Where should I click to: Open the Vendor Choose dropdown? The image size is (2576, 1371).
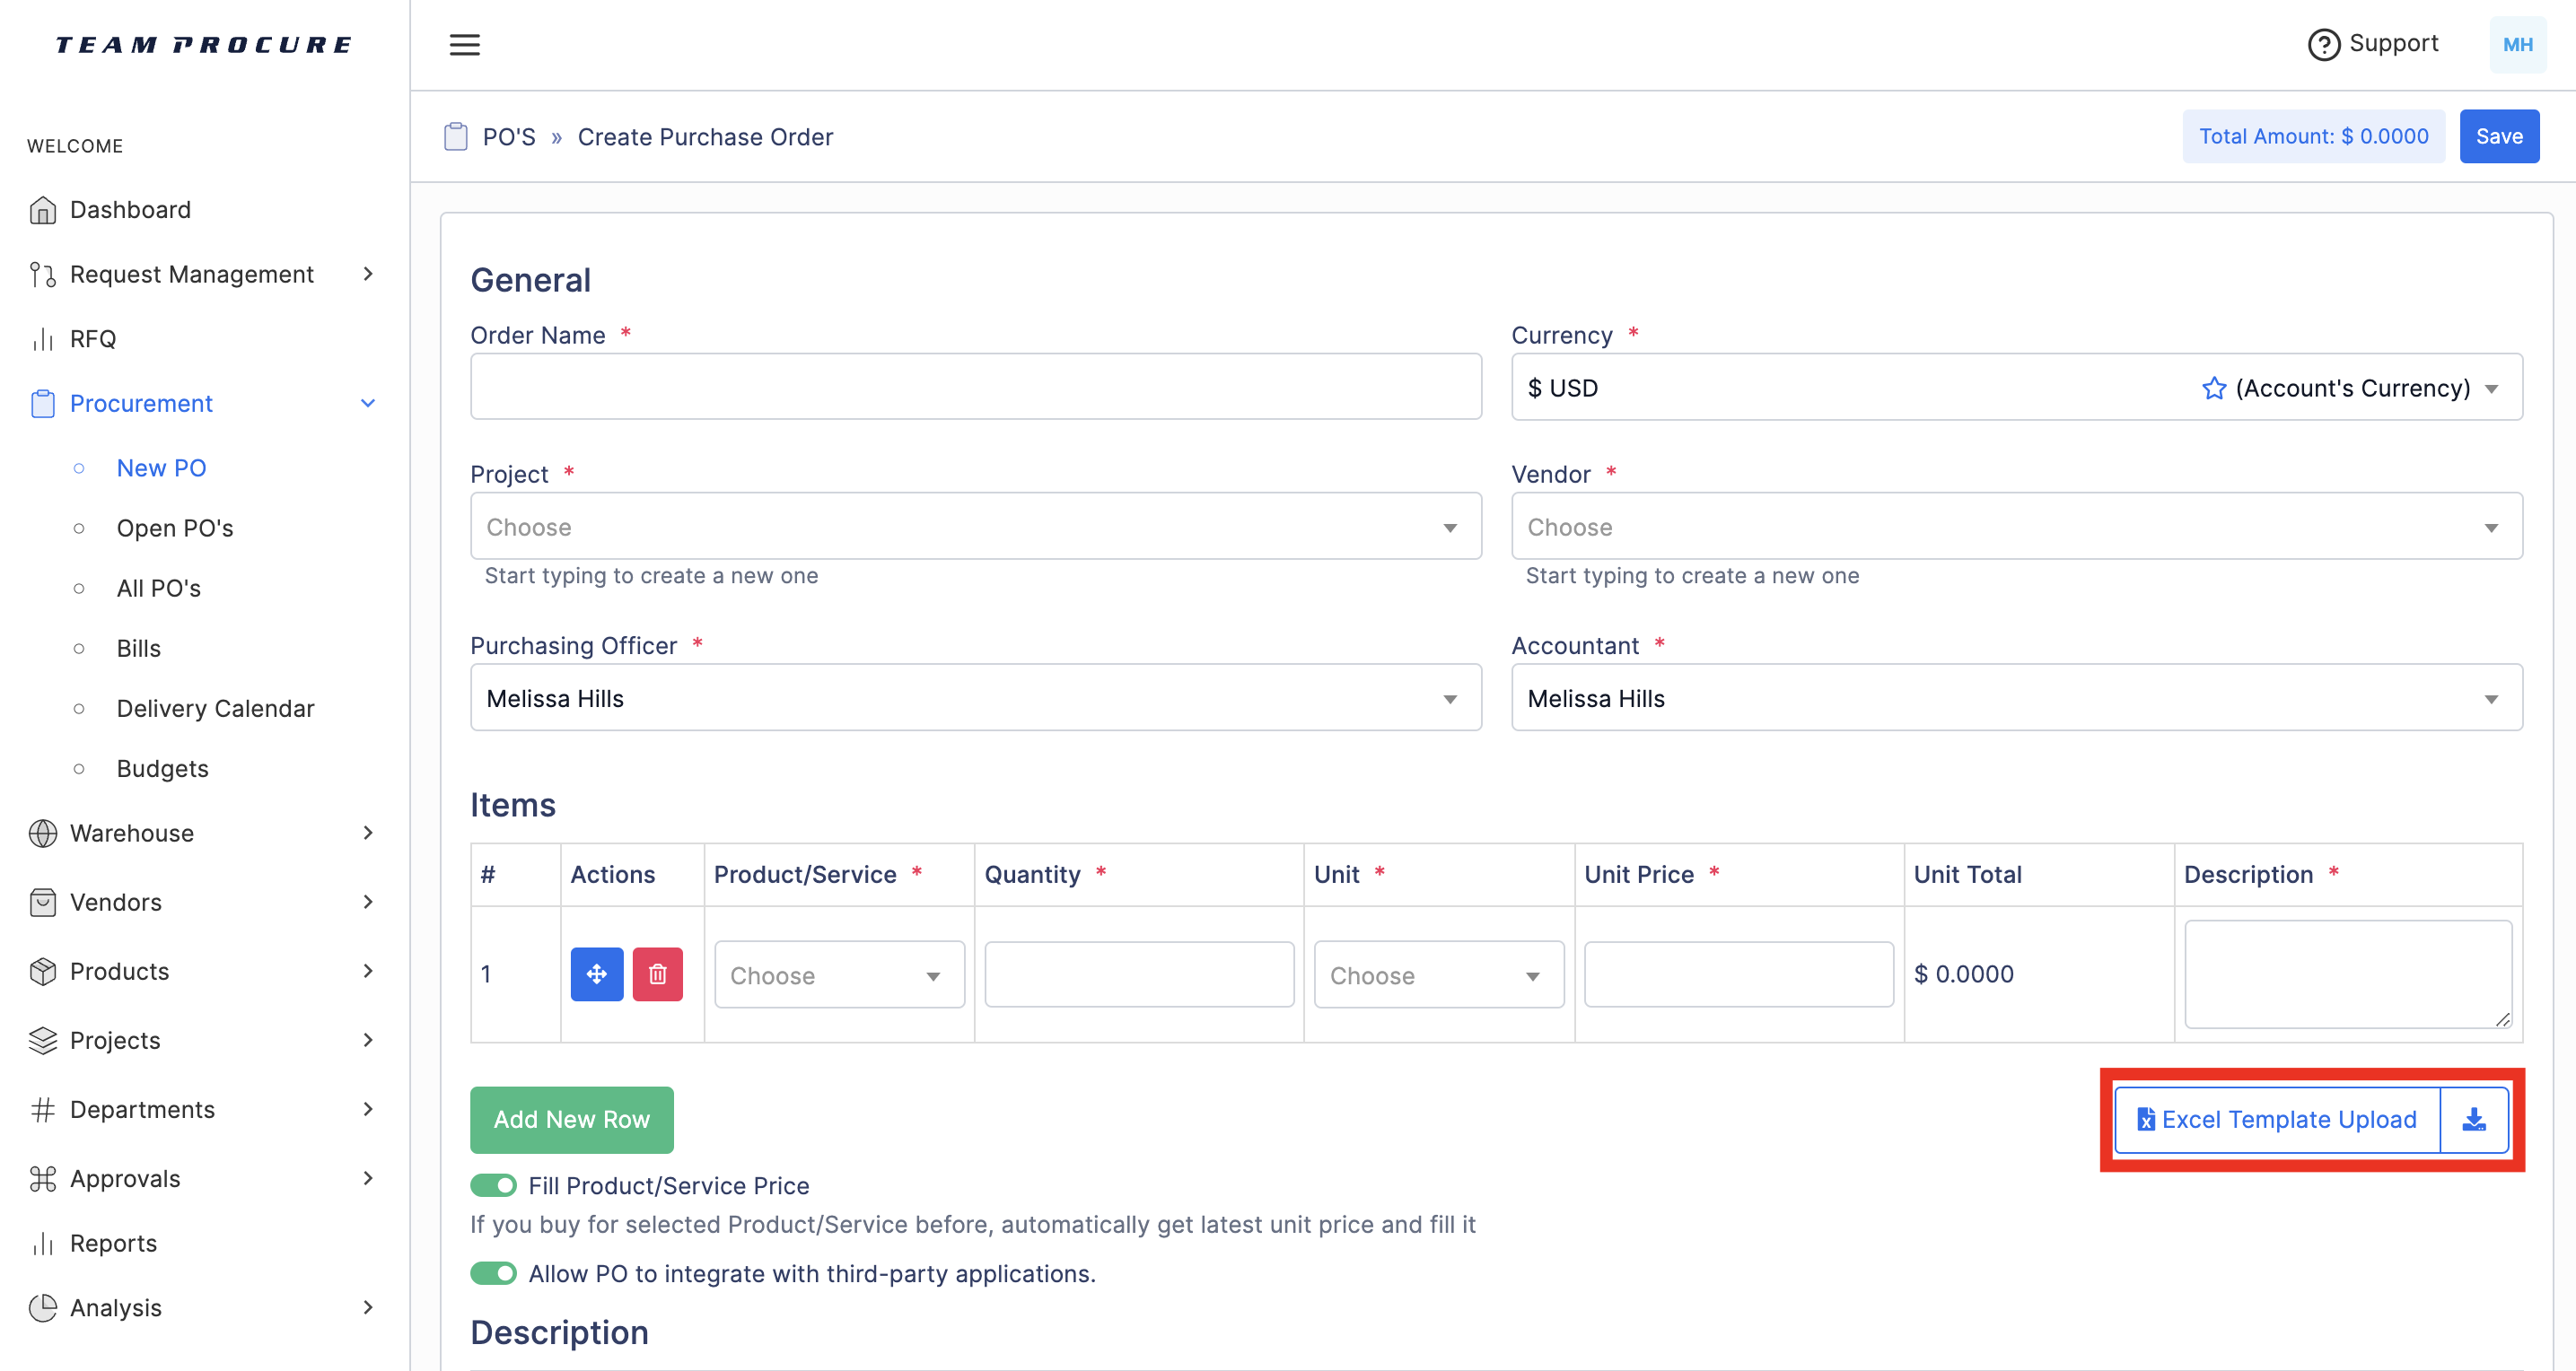(x=2016, y=527)
